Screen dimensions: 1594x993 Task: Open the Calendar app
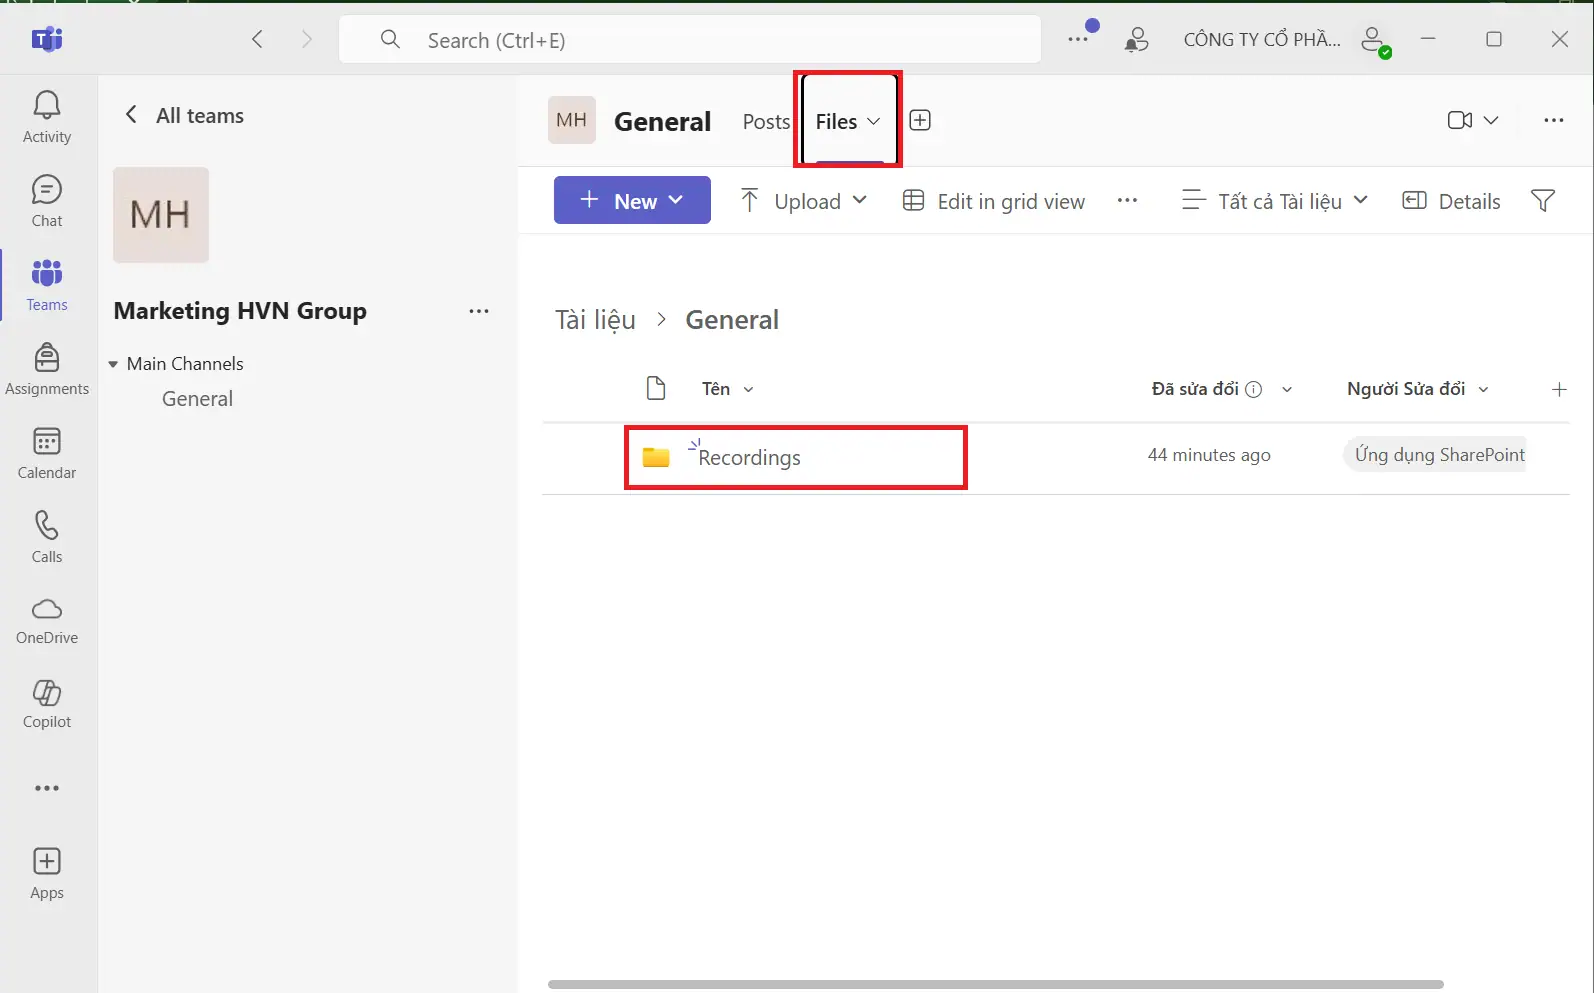click(47, 453)
